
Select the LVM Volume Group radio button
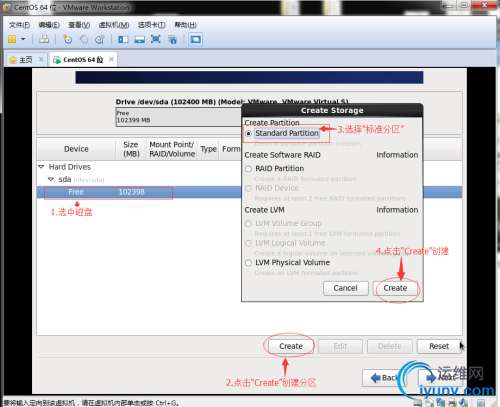click(248, 224)
